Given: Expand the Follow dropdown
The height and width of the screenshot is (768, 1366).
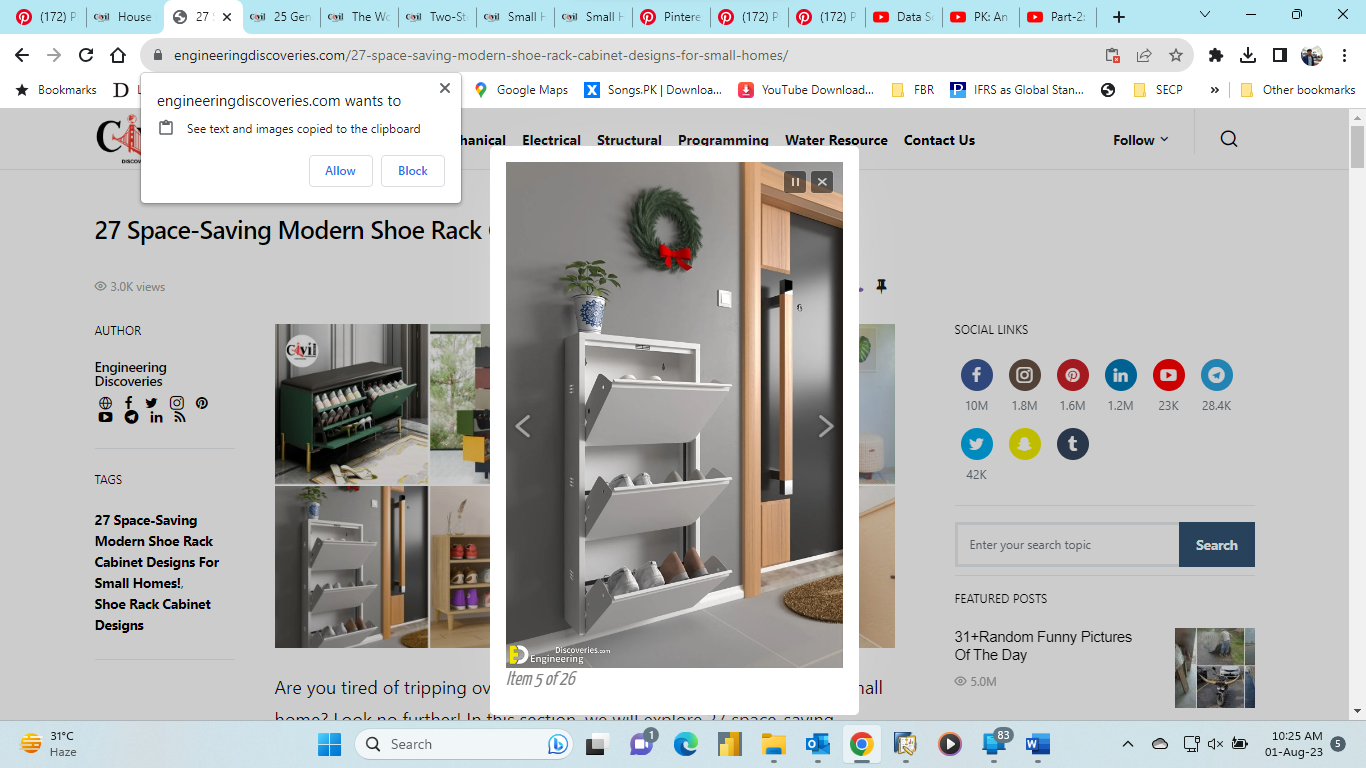Looking at the screenshot, I should [1140, 140].
